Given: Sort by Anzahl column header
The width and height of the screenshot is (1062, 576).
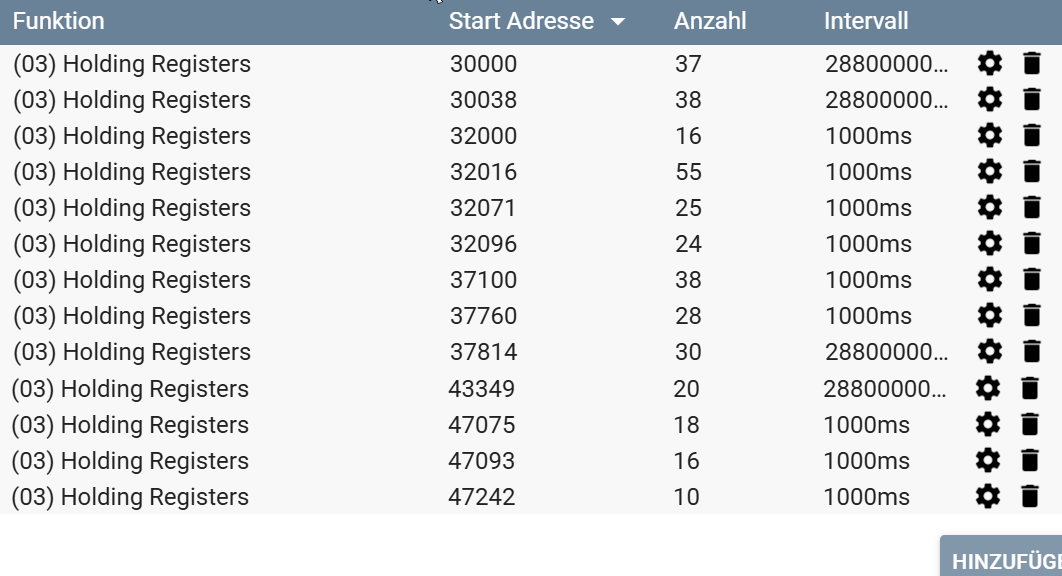Looking at the screenshot, I should point(710,21).
